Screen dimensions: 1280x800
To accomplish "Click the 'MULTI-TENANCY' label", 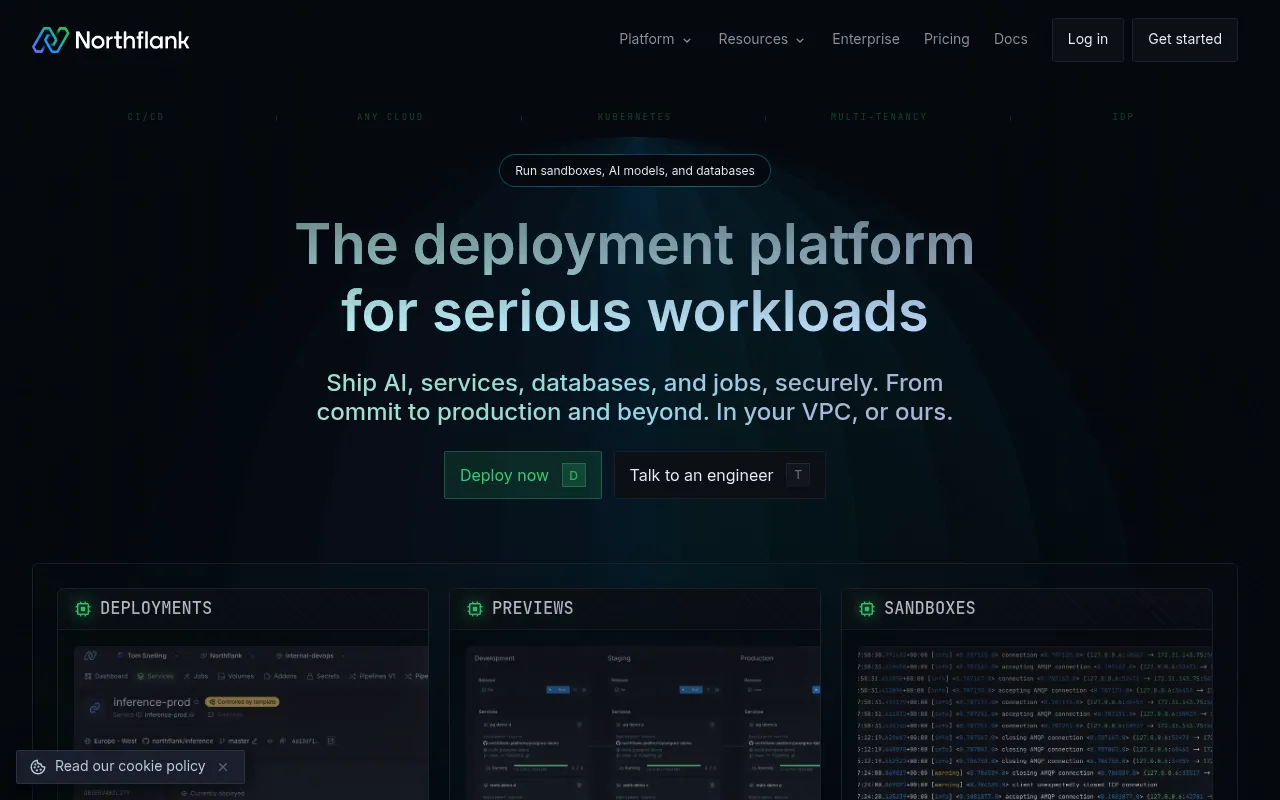I will 879,117.
